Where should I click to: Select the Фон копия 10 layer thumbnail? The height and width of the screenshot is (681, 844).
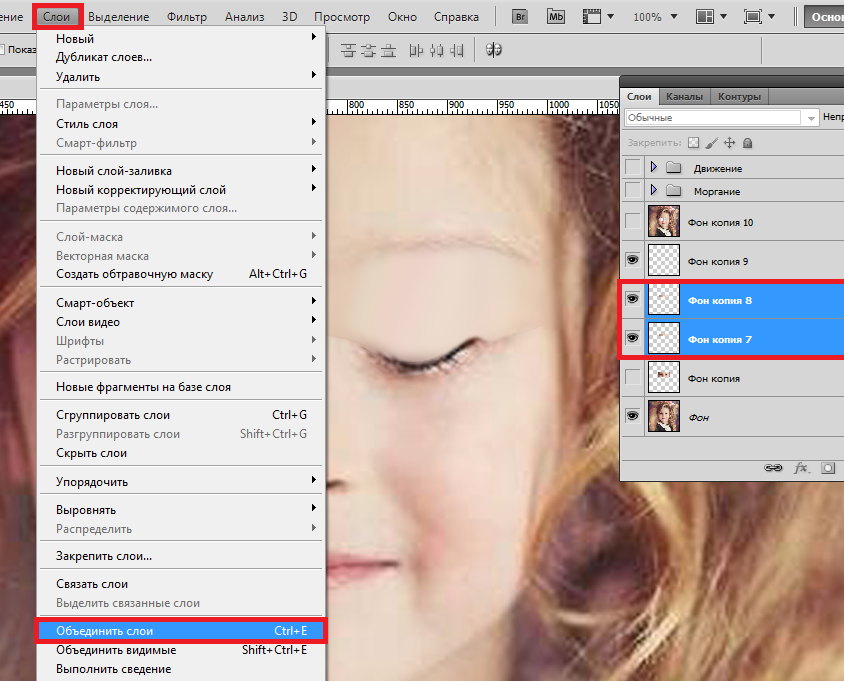pyautogui.click(x=664, y=221)
